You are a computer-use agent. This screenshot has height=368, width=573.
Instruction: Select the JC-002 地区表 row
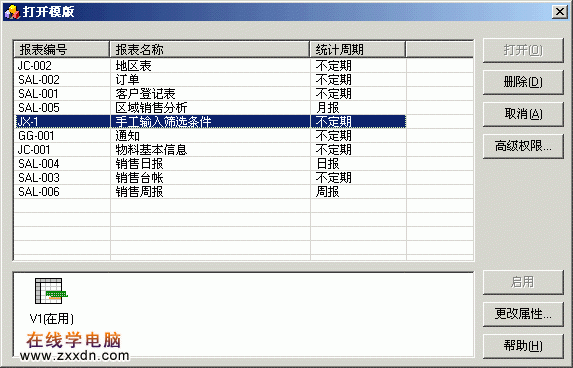click(x=210, y=66)
